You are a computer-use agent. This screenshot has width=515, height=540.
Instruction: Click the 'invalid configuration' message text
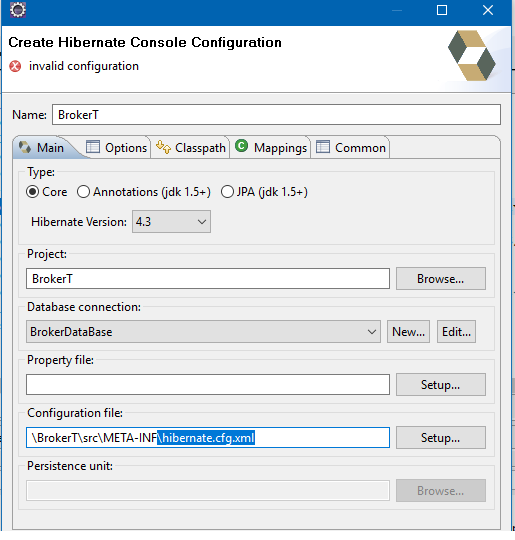(84, 66)
